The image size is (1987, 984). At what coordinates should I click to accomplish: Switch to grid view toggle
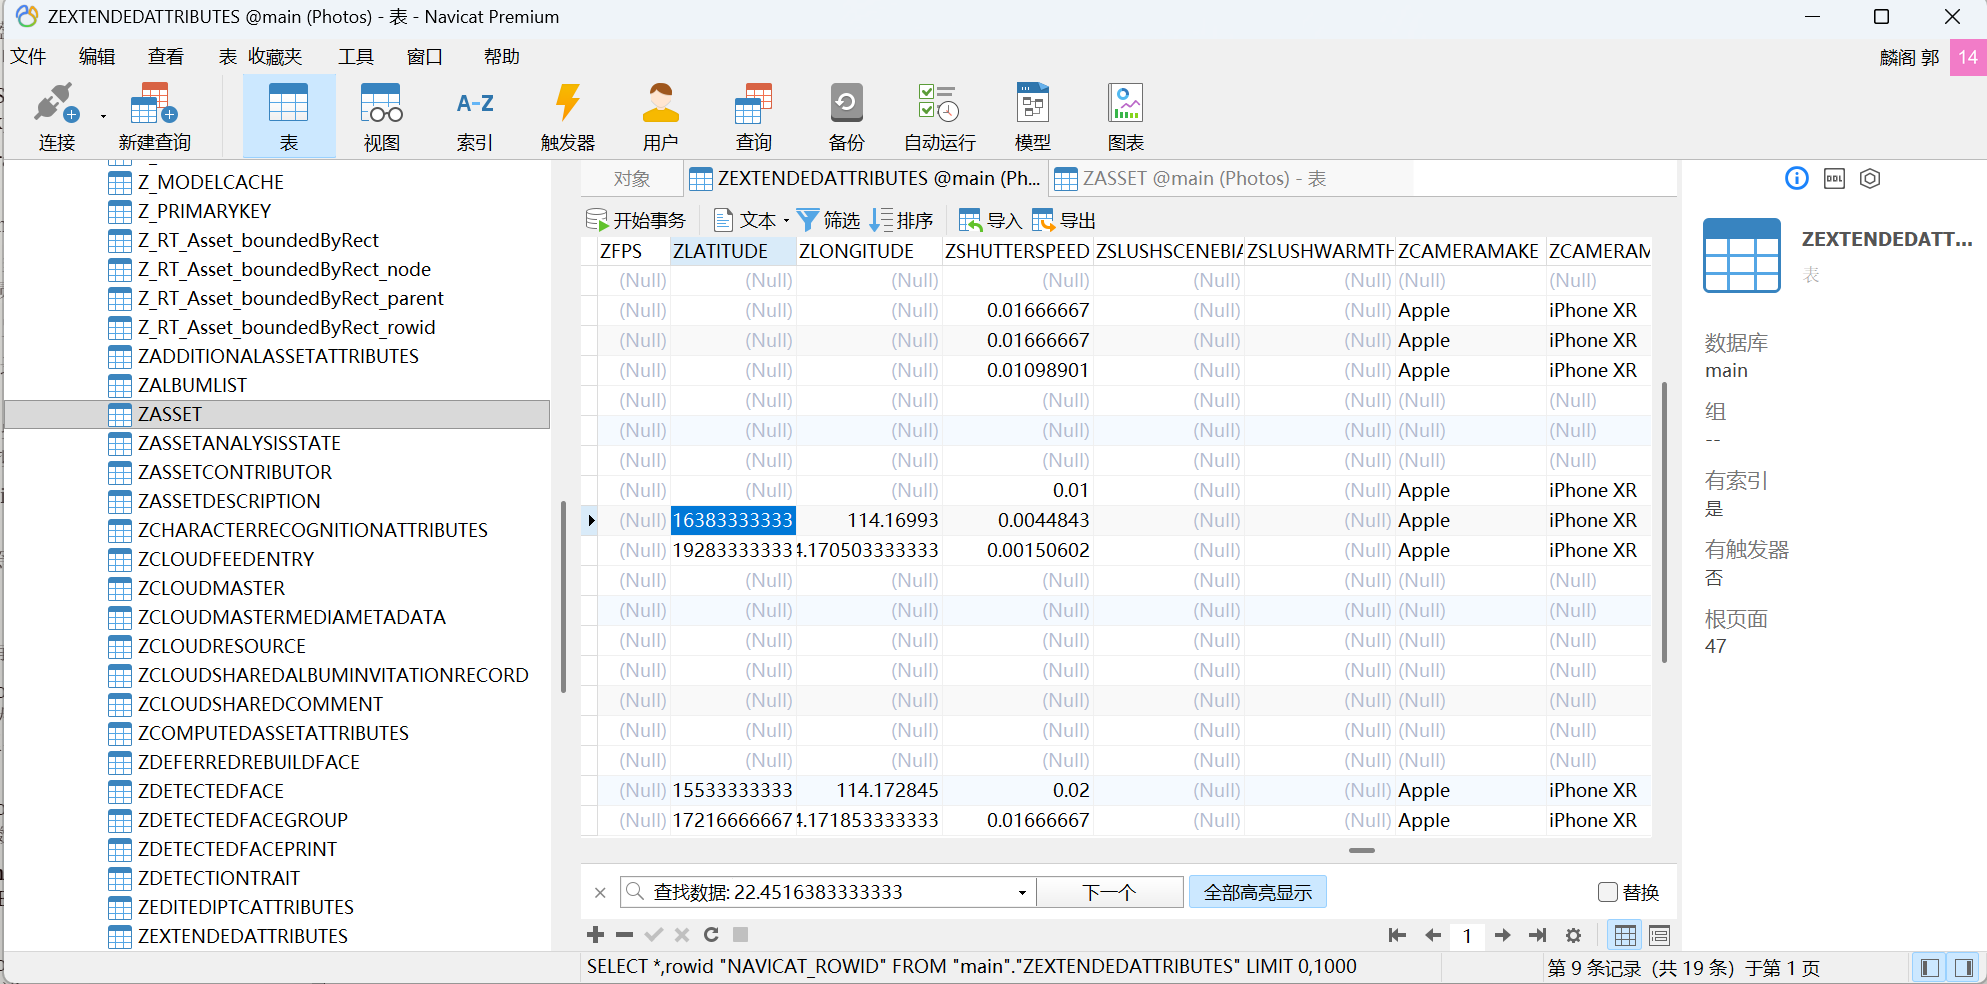click(x=1625, y=936)
